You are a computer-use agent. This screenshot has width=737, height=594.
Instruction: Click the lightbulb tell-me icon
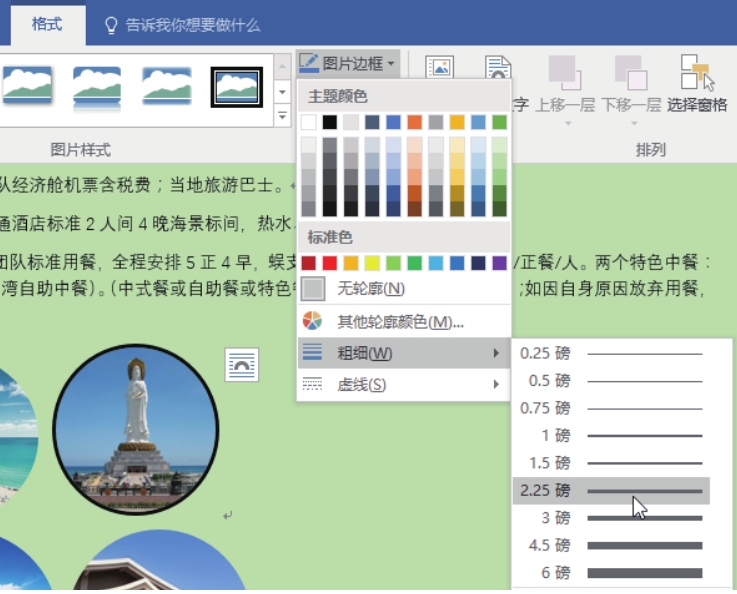111,25
